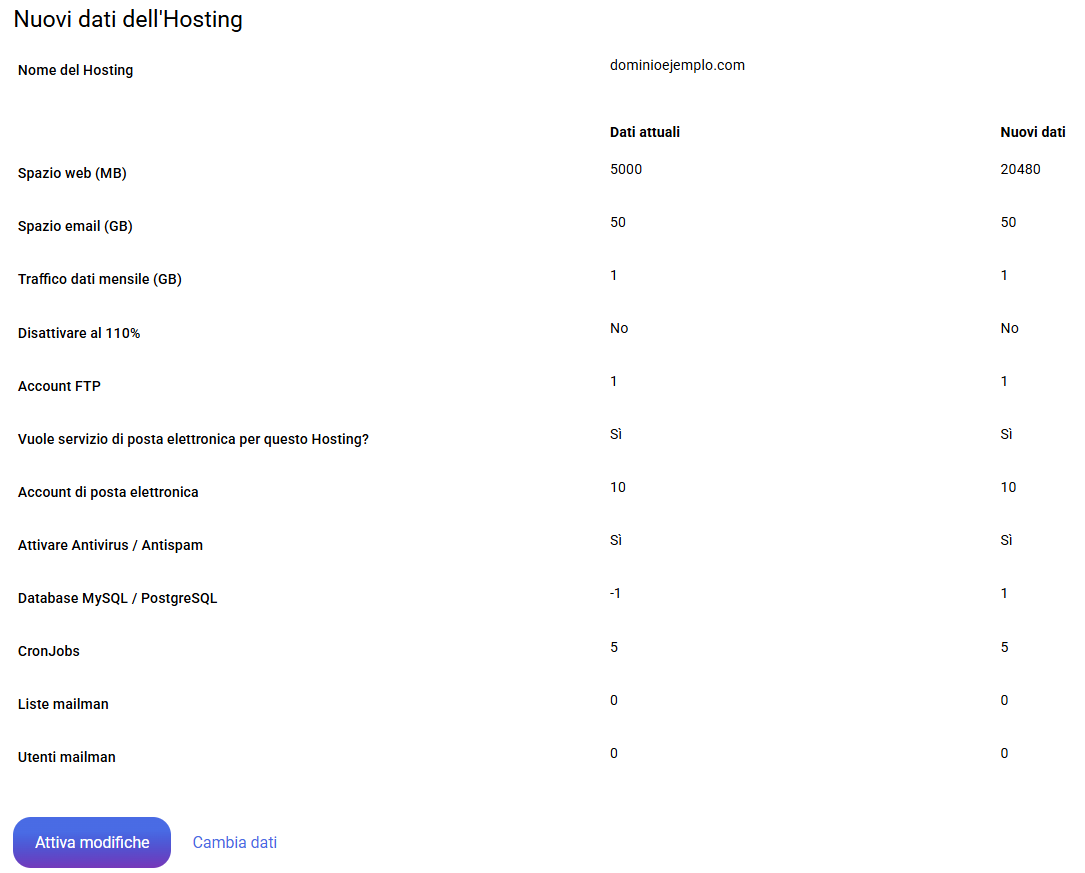Click the Dati attuali column header
This screenshot has width=1085, height=873.
pos(645,132)
